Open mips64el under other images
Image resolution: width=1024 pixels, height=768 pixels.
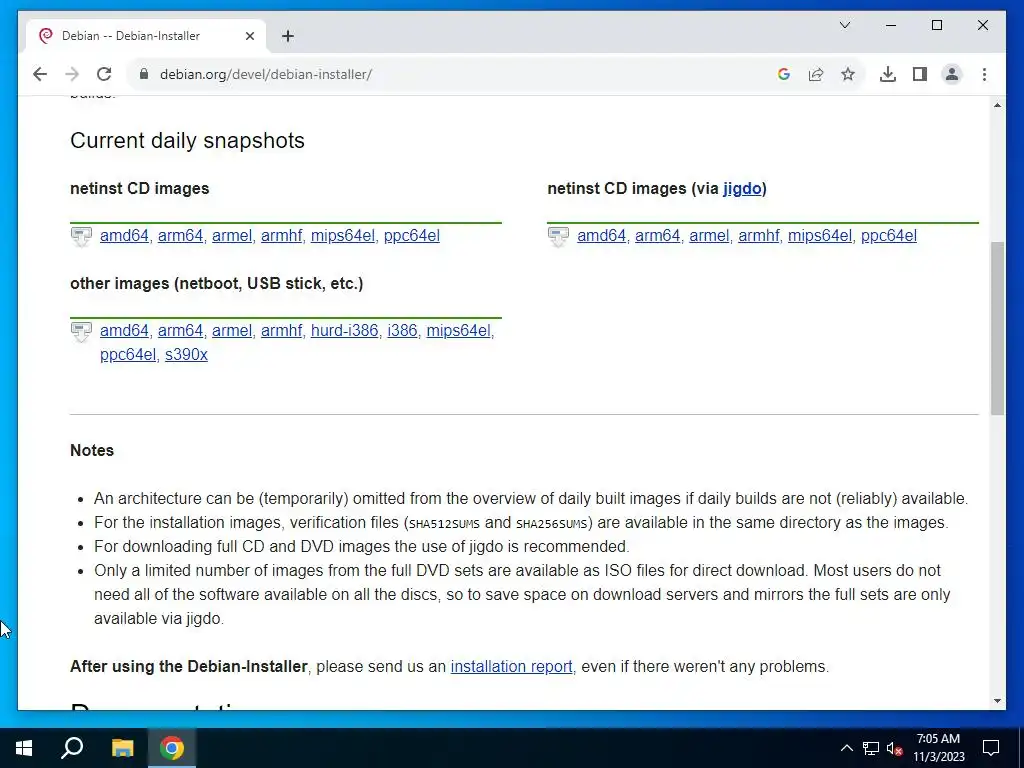tap(458, 330)
